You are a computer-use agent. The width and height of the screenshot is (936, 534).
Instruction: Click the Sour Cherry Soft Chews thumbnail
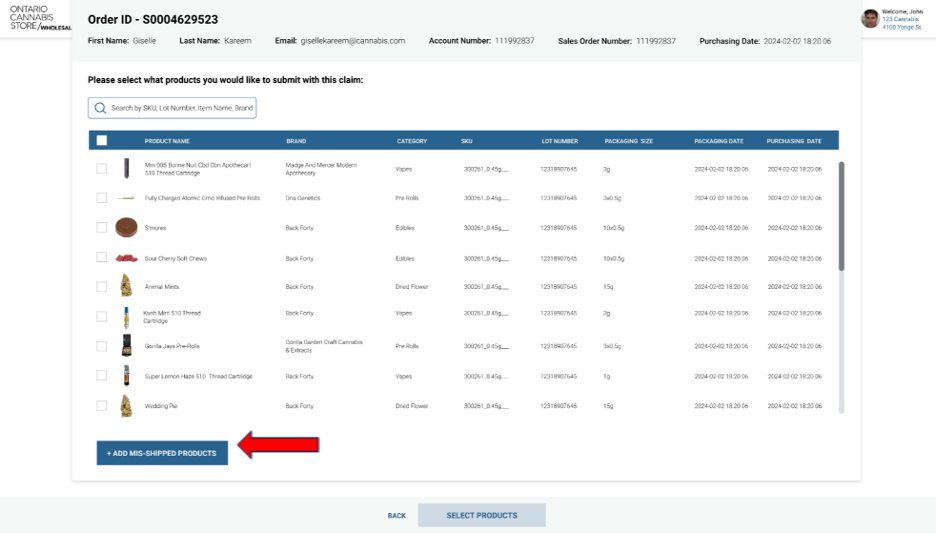[x=127, y=258]
